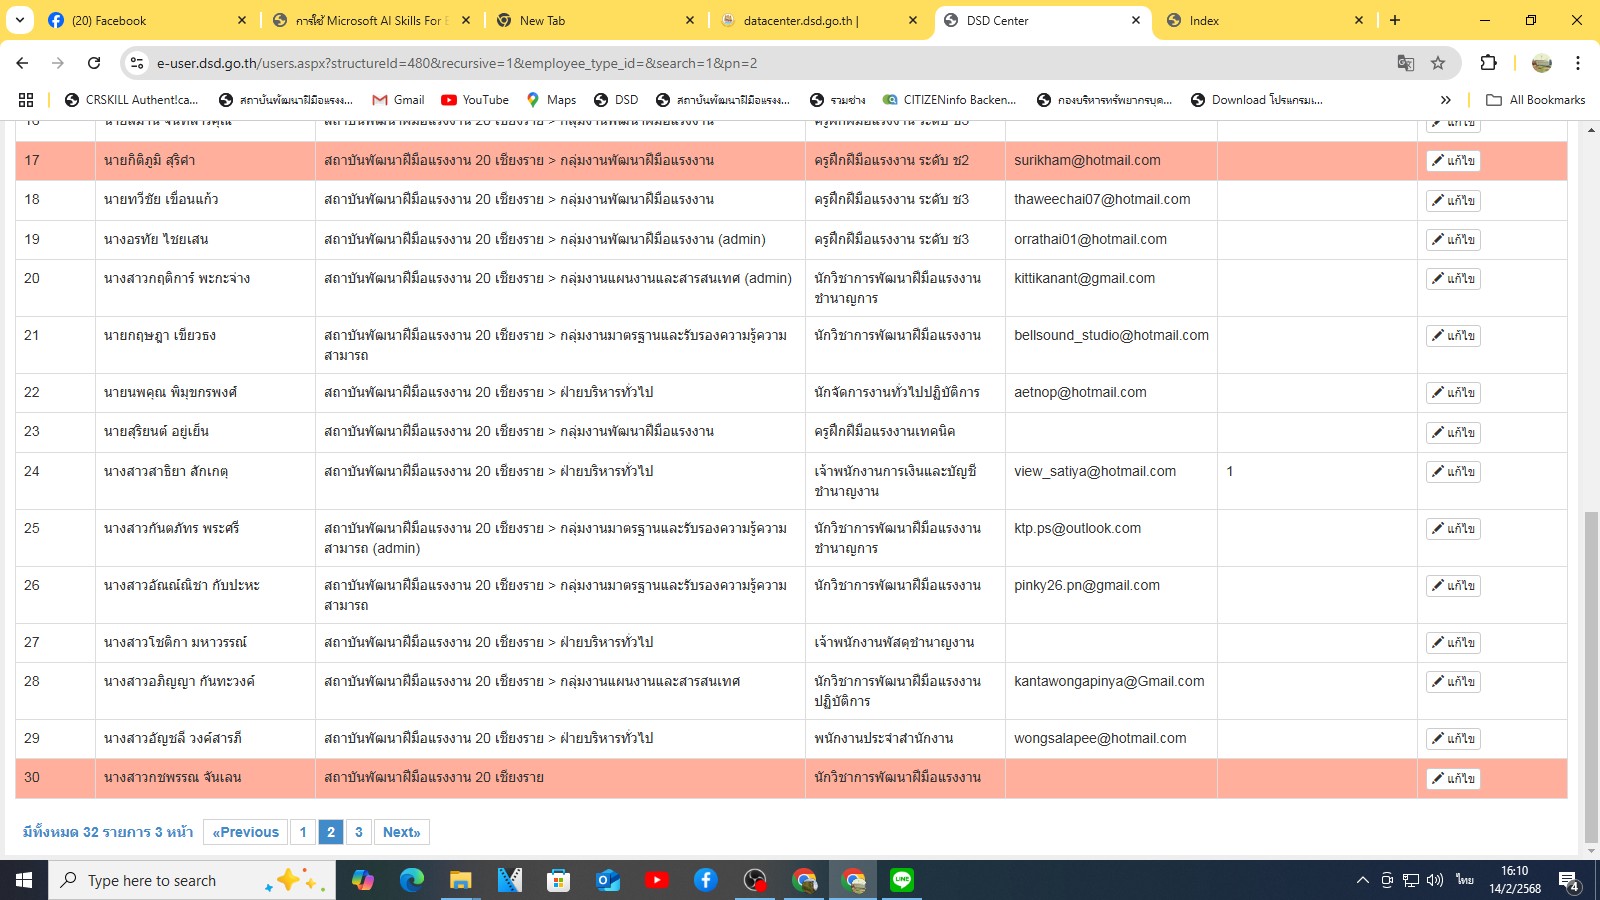
Task: Open the apps grid in the bookmarks bar
Action: [x=26, y=100]
